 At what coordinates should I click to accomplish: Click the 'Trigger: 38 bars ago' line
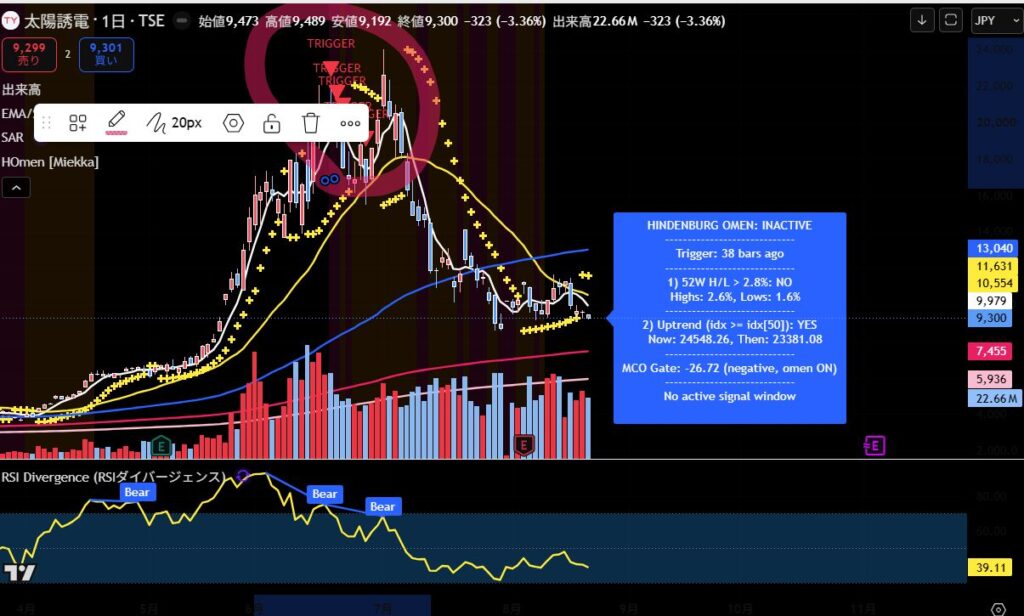729,253
